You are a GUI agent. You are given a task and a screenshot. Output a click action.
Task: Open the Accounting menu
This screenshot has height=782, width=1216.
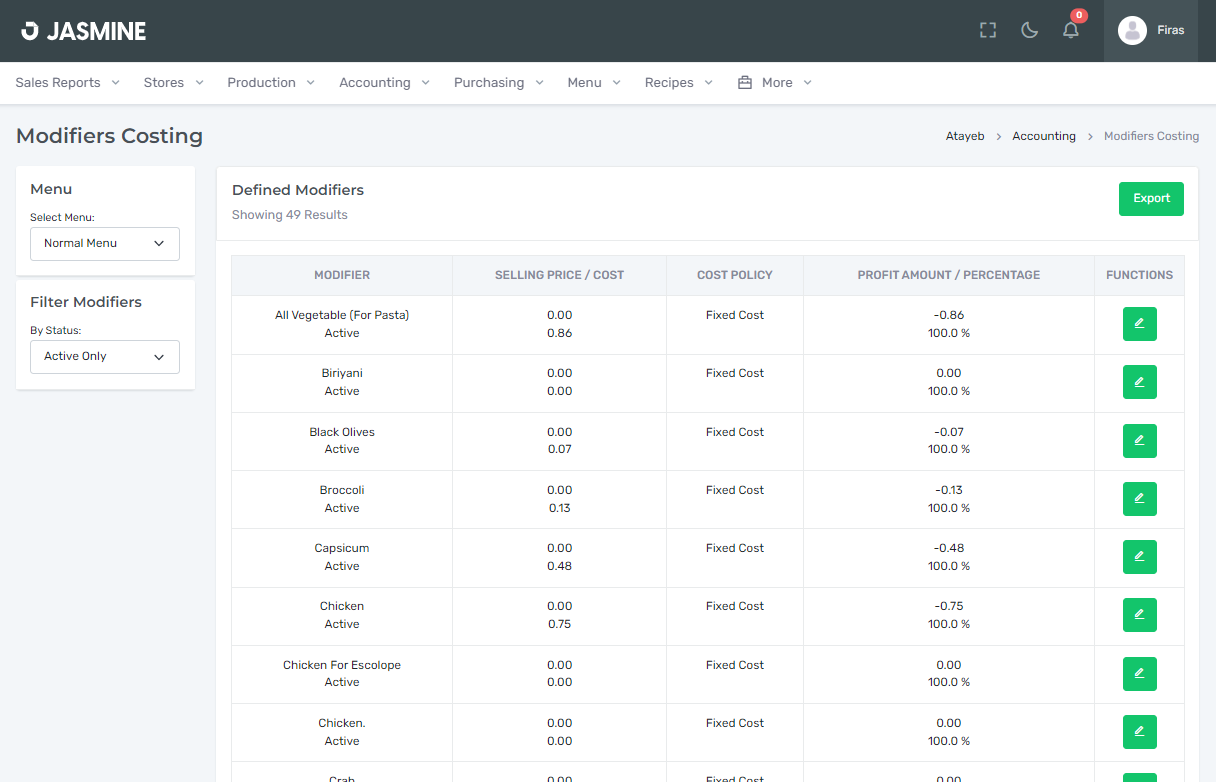pyautogui.click(x=384, y=83)
